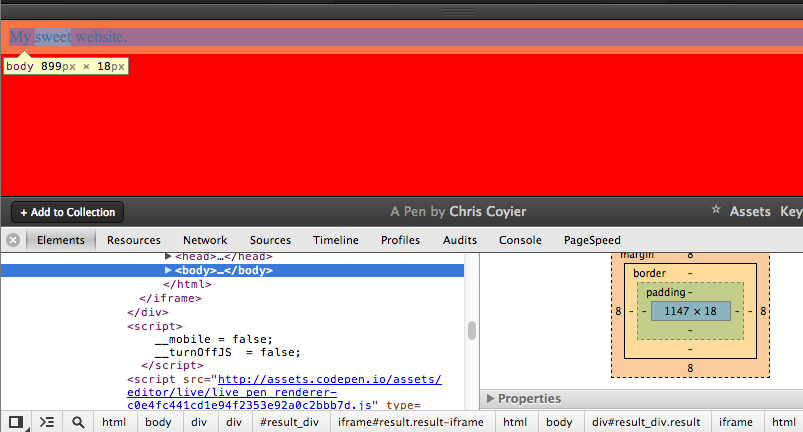Click the __turnOffJS = false; line
The height and width of the screenshot is (432, 803).
point(227,352)
